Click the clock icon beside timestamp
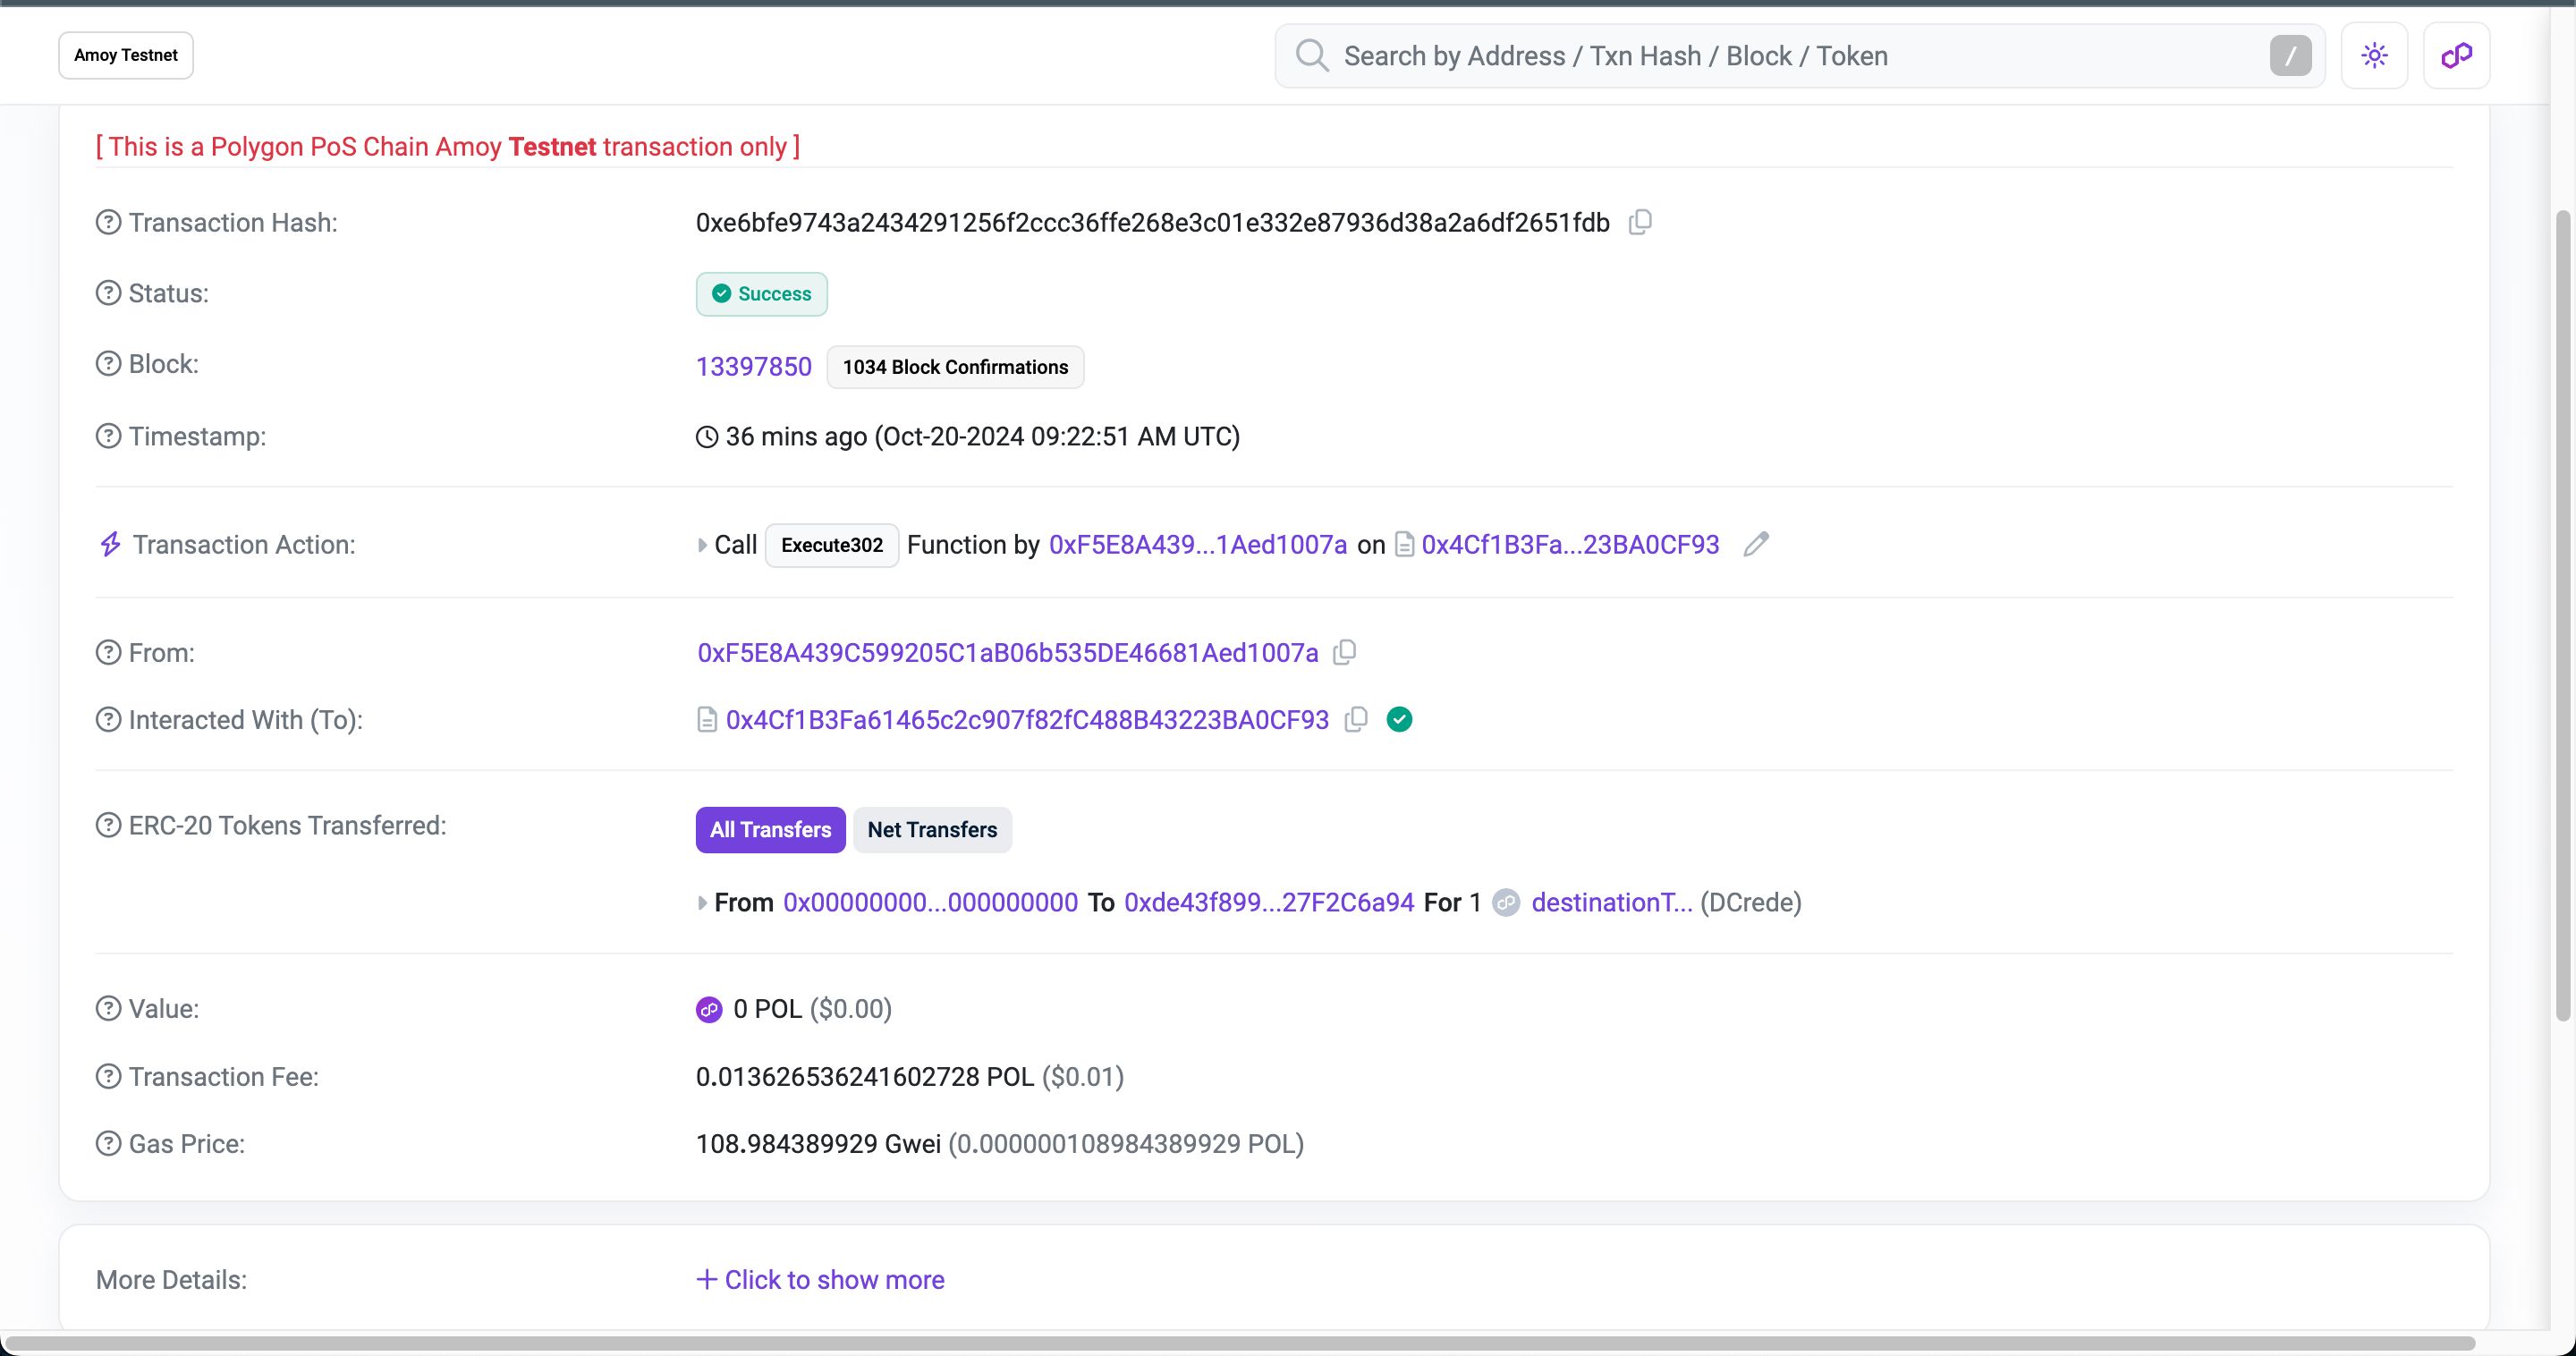This screenshot has width=2576, height=1356. coord(706,436)
